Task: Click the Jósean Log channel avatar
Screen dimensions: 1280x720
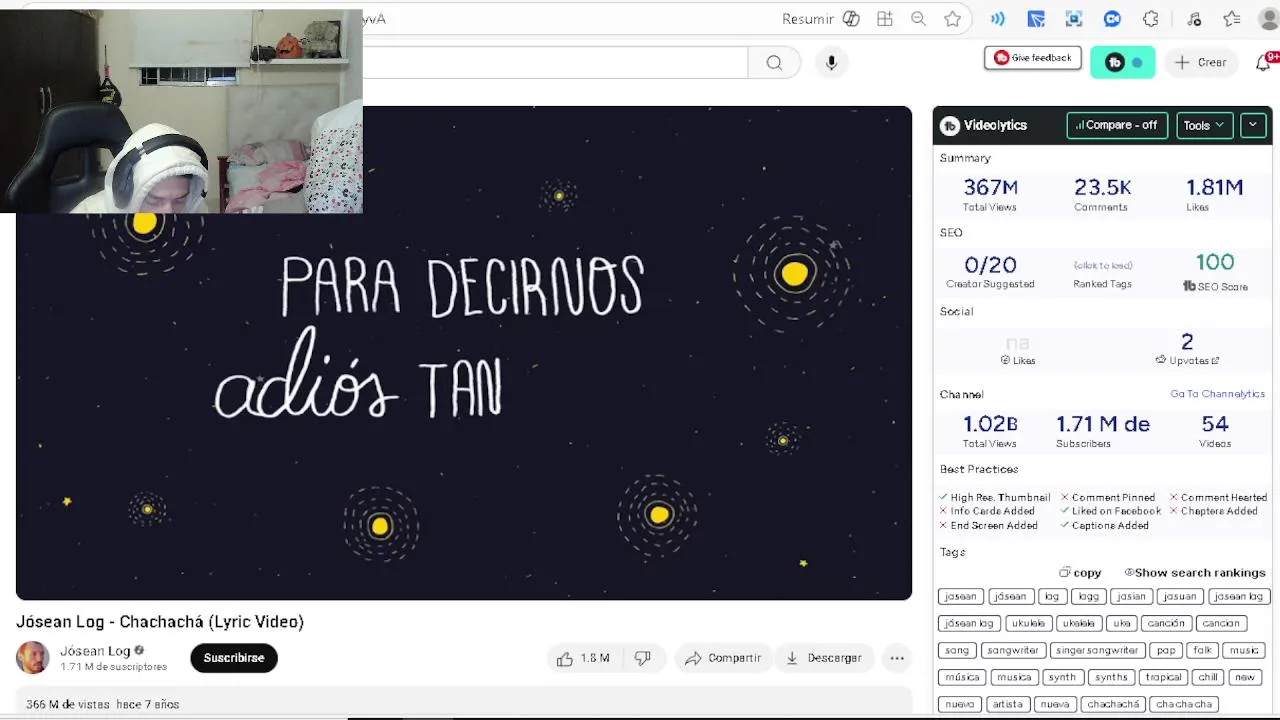Action: (32, 657)
